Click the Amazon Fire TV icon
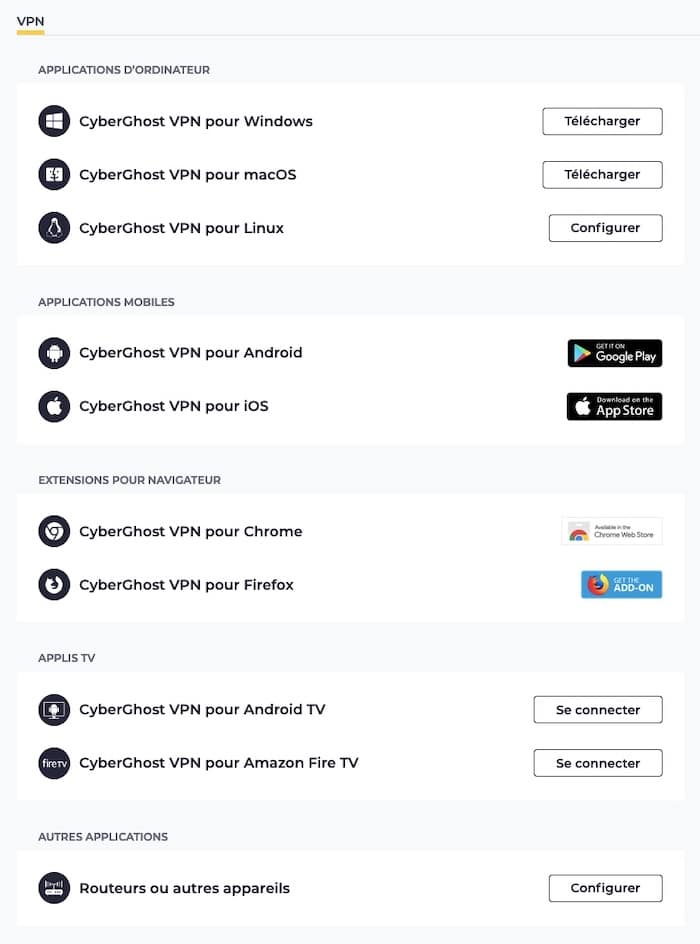The height and width of the screenshot is (944, 700). coord(54,763)
